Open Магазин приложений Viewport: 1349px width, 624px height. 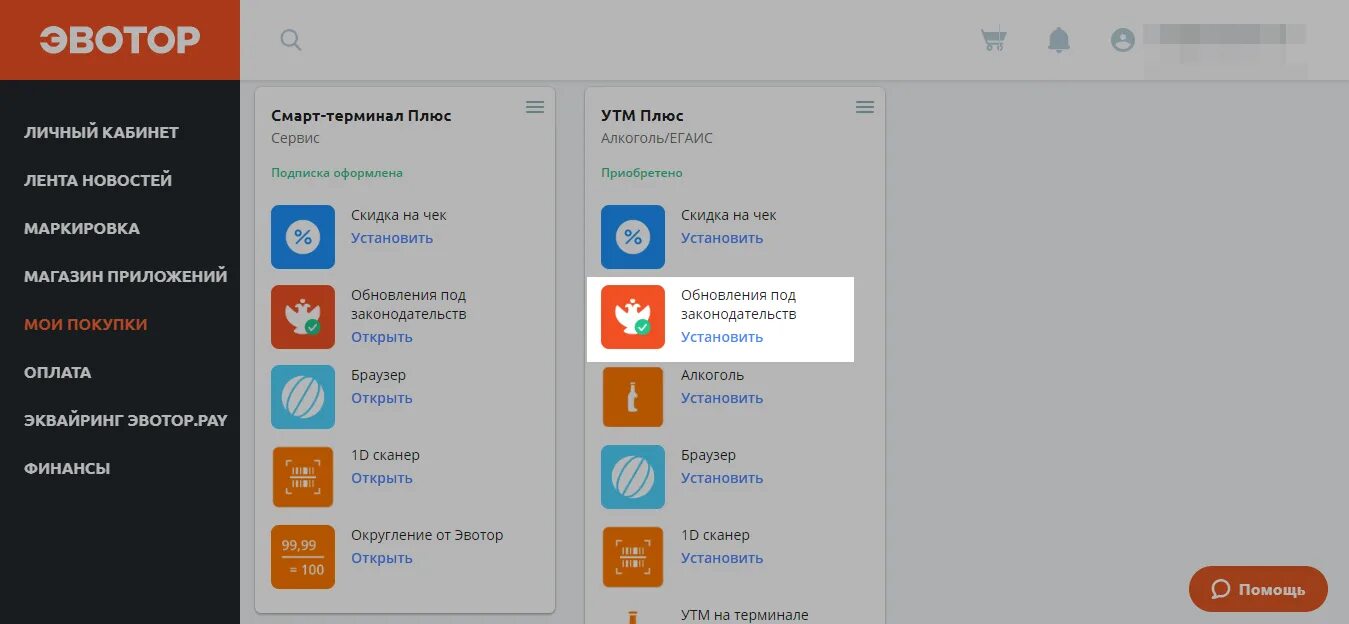coord(126,276)
